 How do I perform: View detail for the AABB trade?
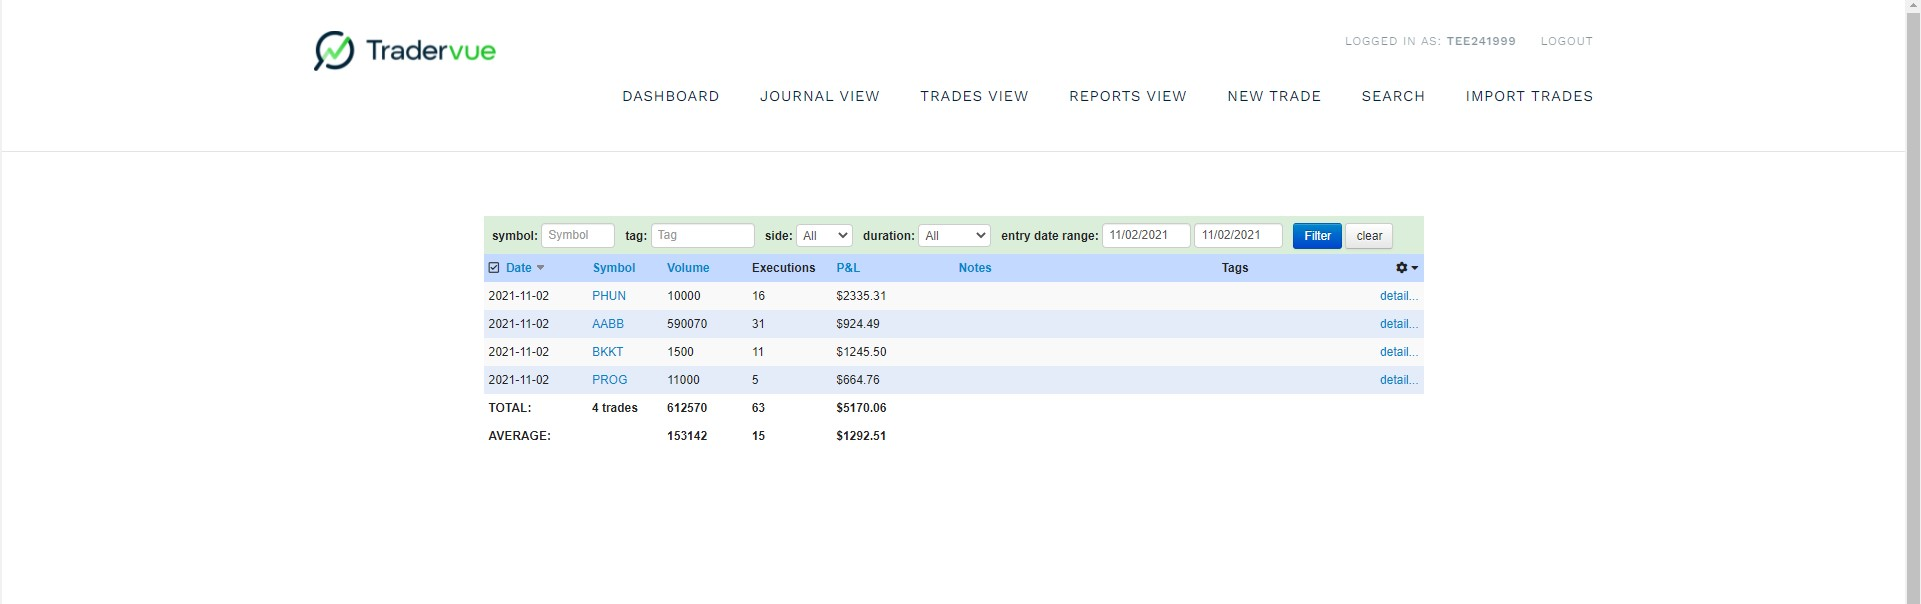coord(1398,324)
